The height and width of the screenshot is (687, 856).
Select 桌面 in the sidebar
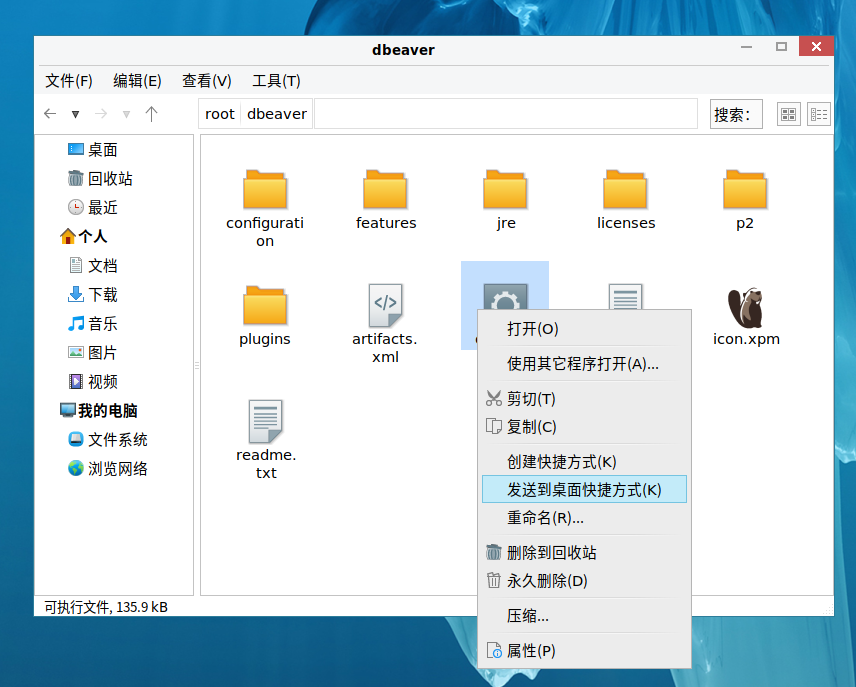click(x=93, y=150)
